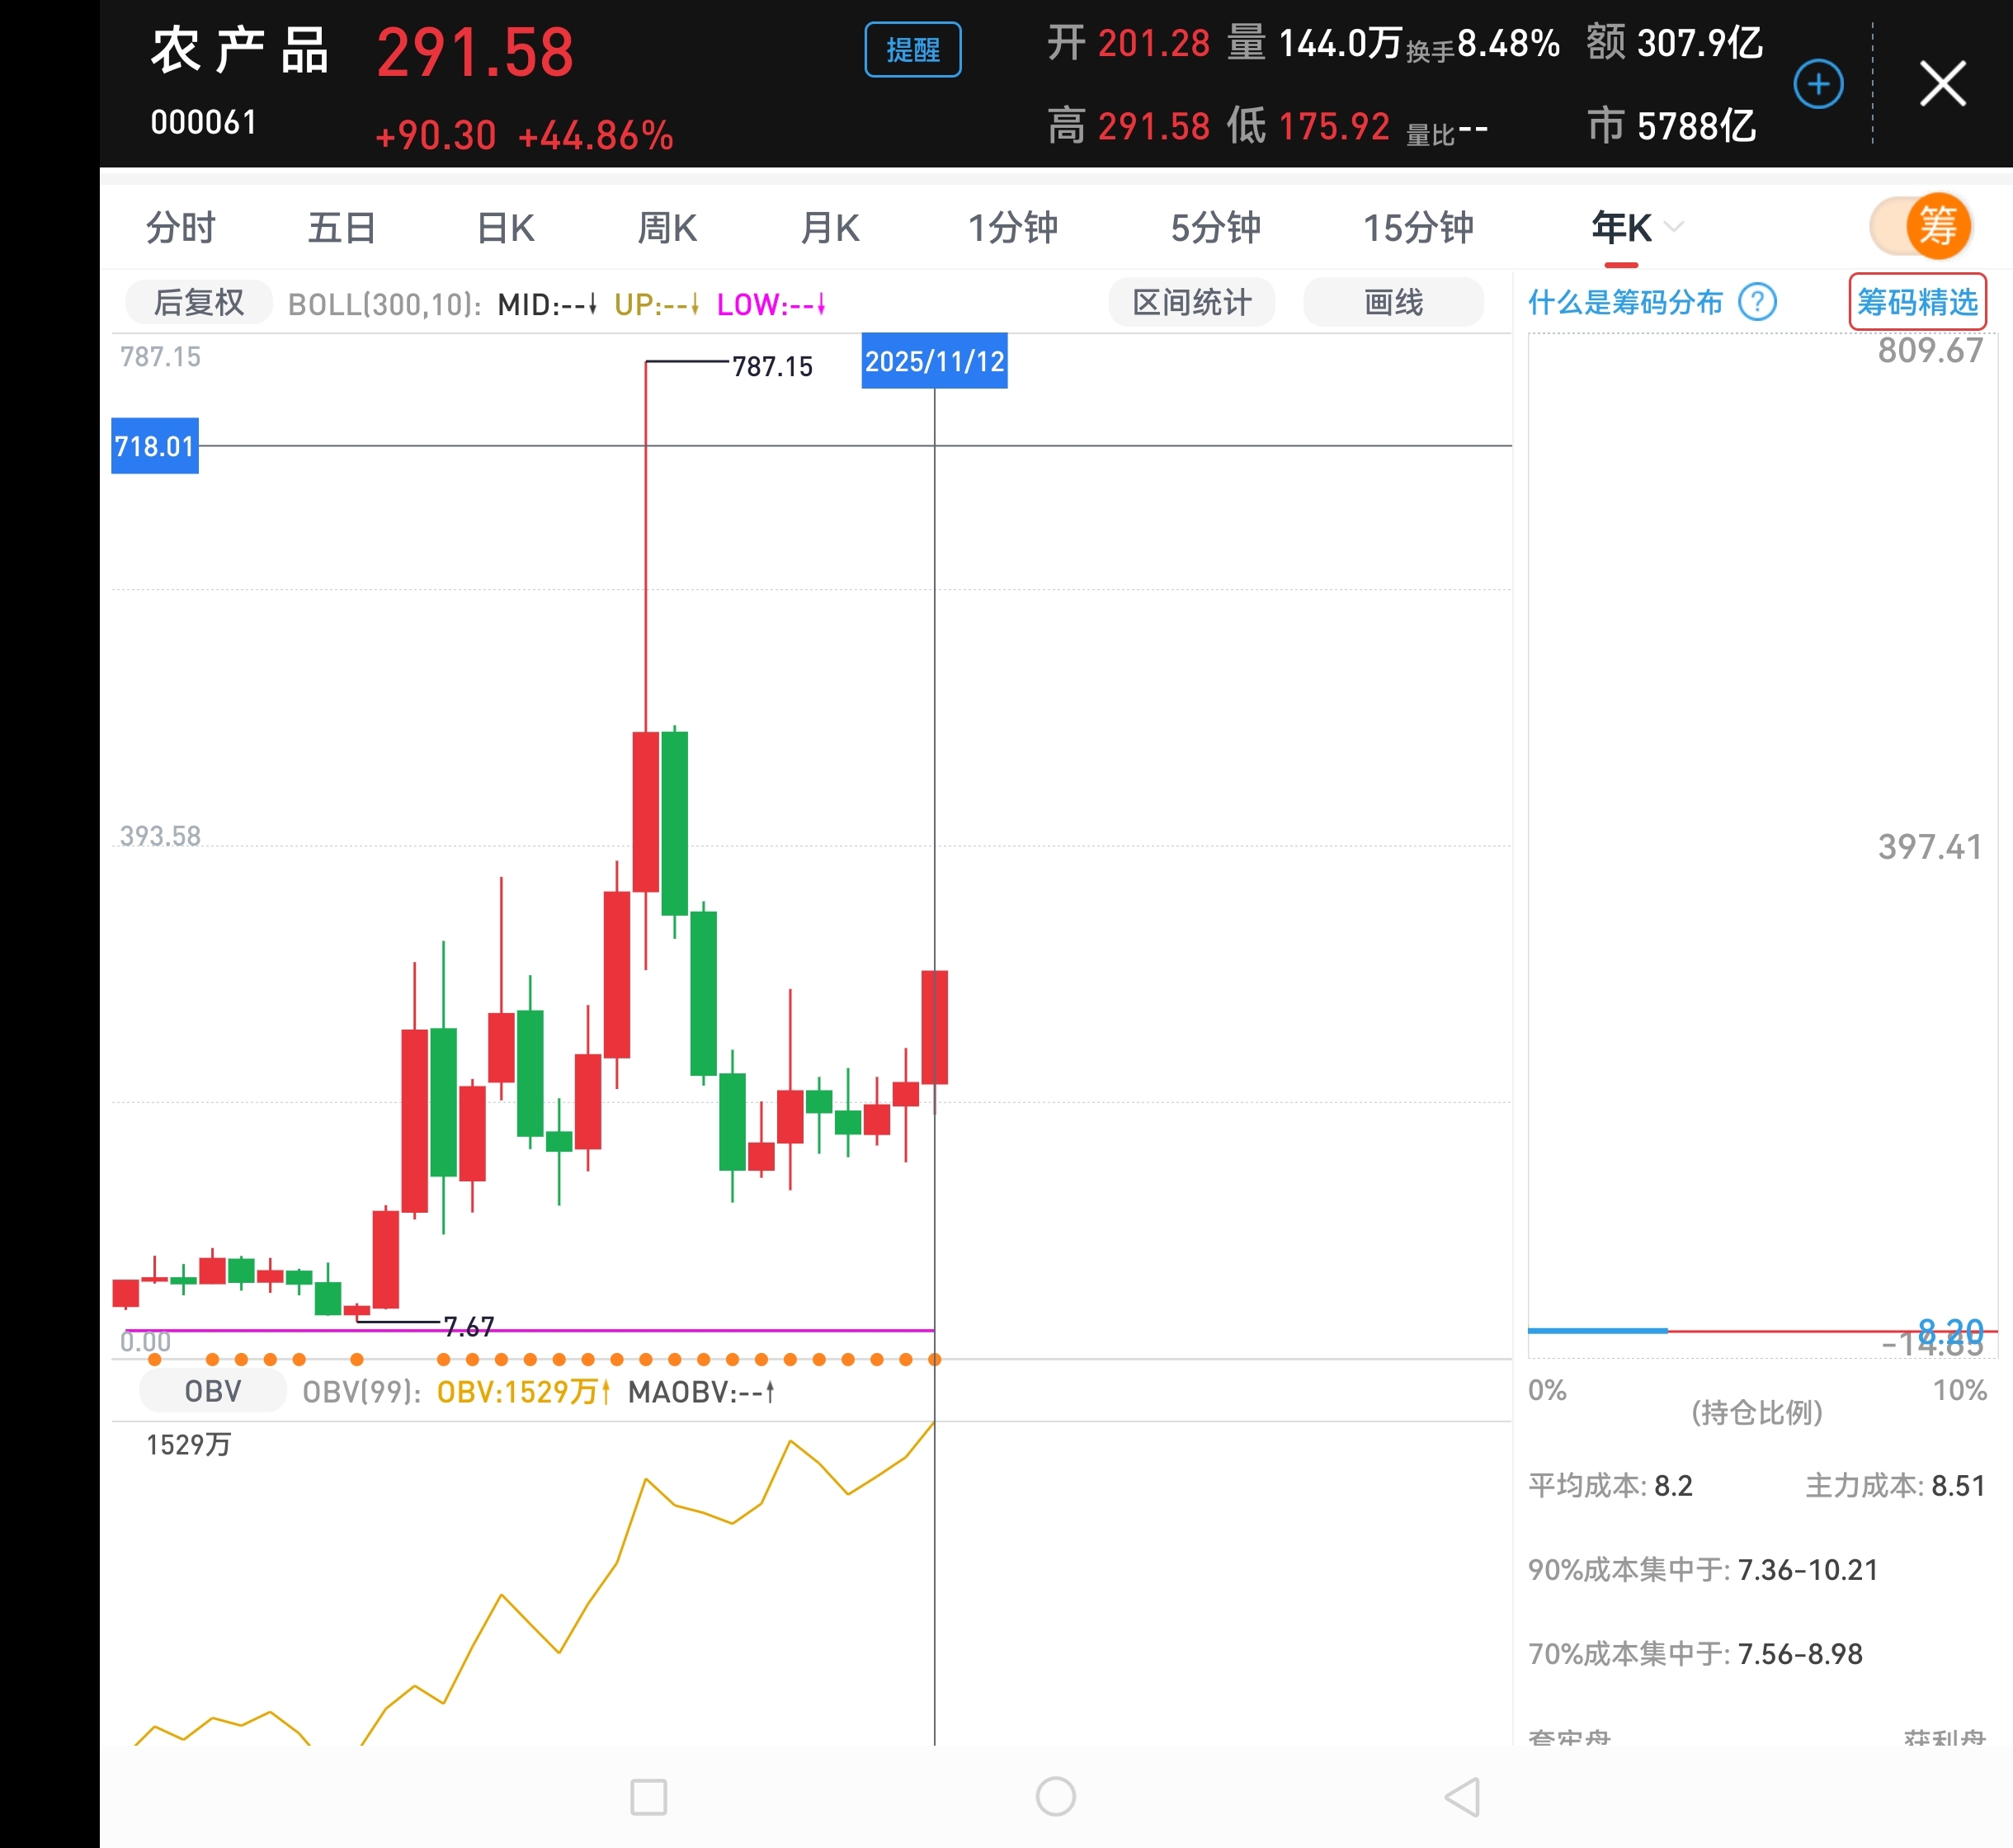Image resolution: width=2013 pixels, height=1848 pixels.
Task: Select the 15分钟 chart tab
Action: [x=1418, y=228]
